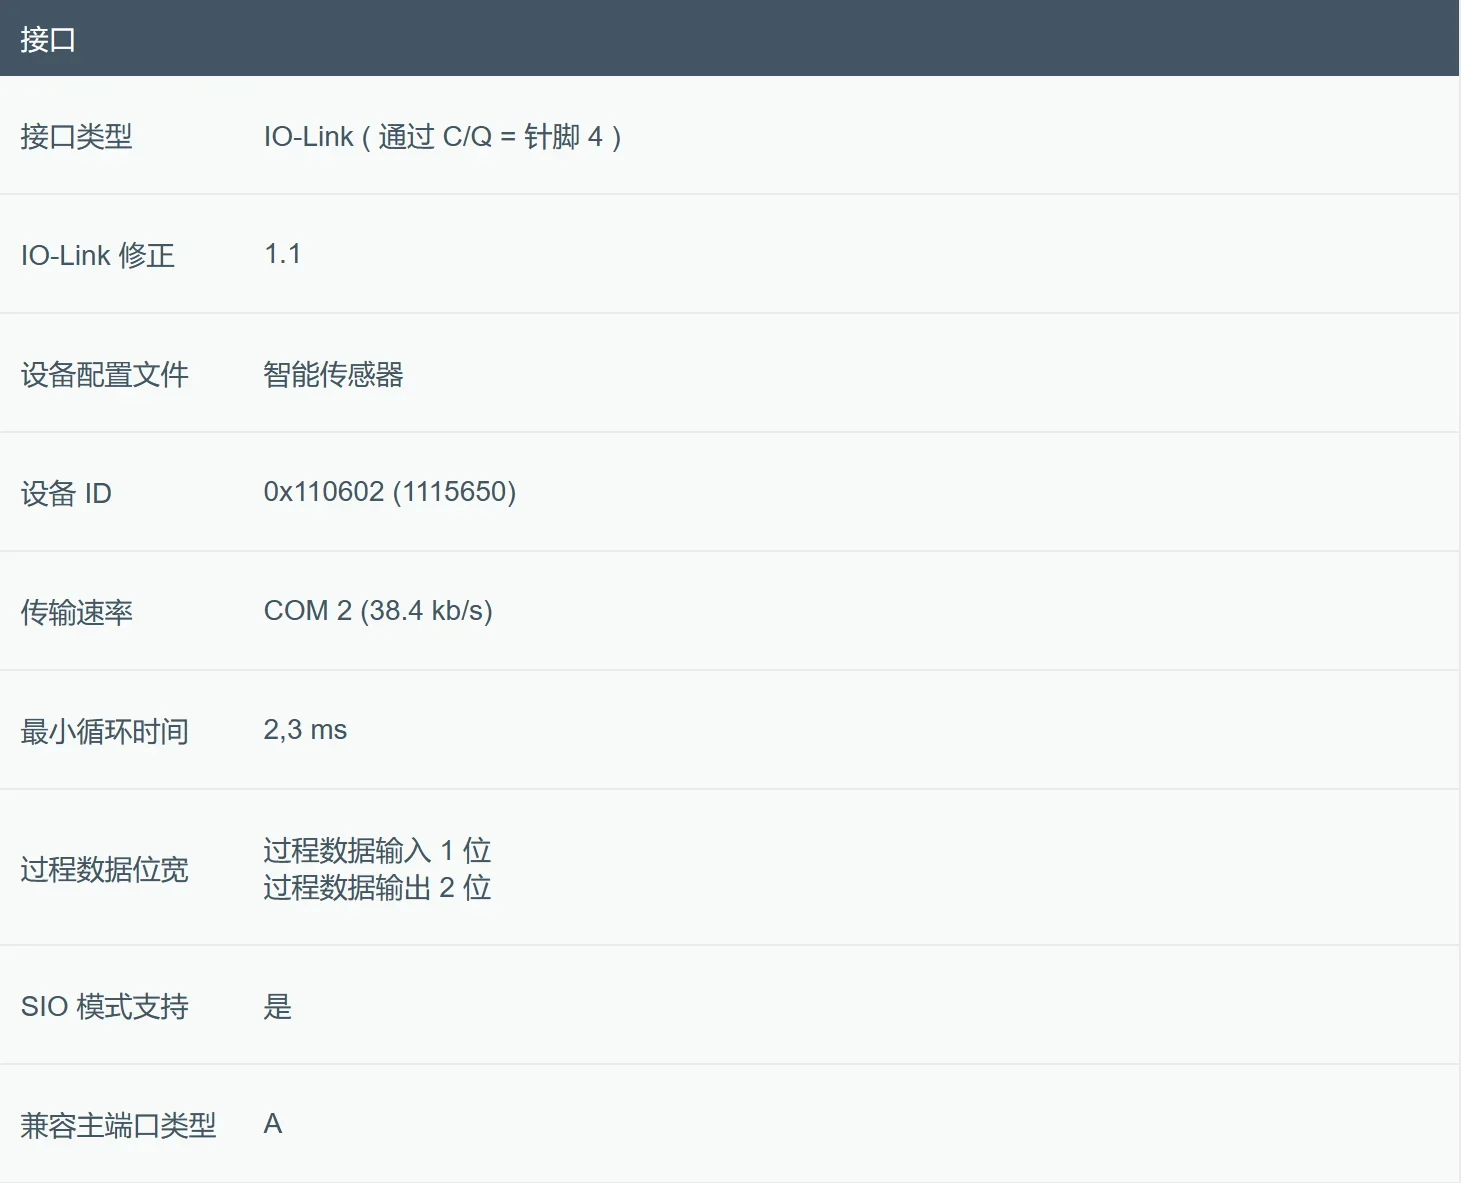
Task: Select the port type value A
Action: coord(273,1124)
